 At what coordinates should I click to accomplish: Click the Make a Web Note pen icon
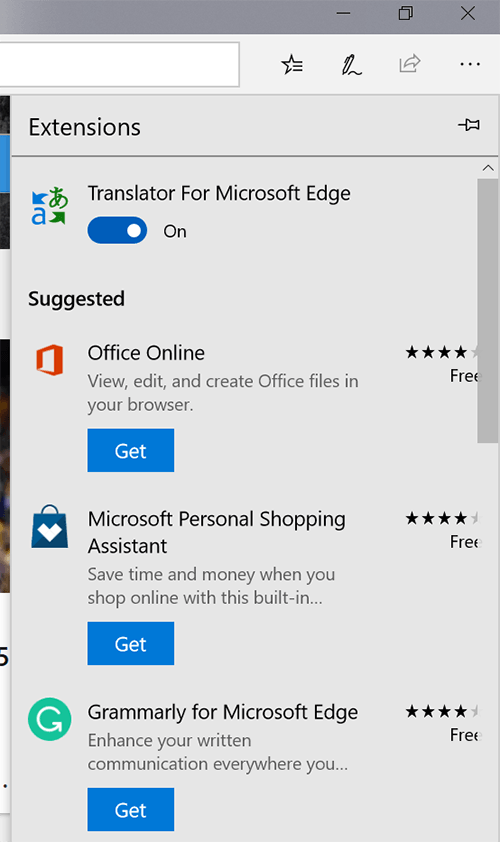(351, 65)
